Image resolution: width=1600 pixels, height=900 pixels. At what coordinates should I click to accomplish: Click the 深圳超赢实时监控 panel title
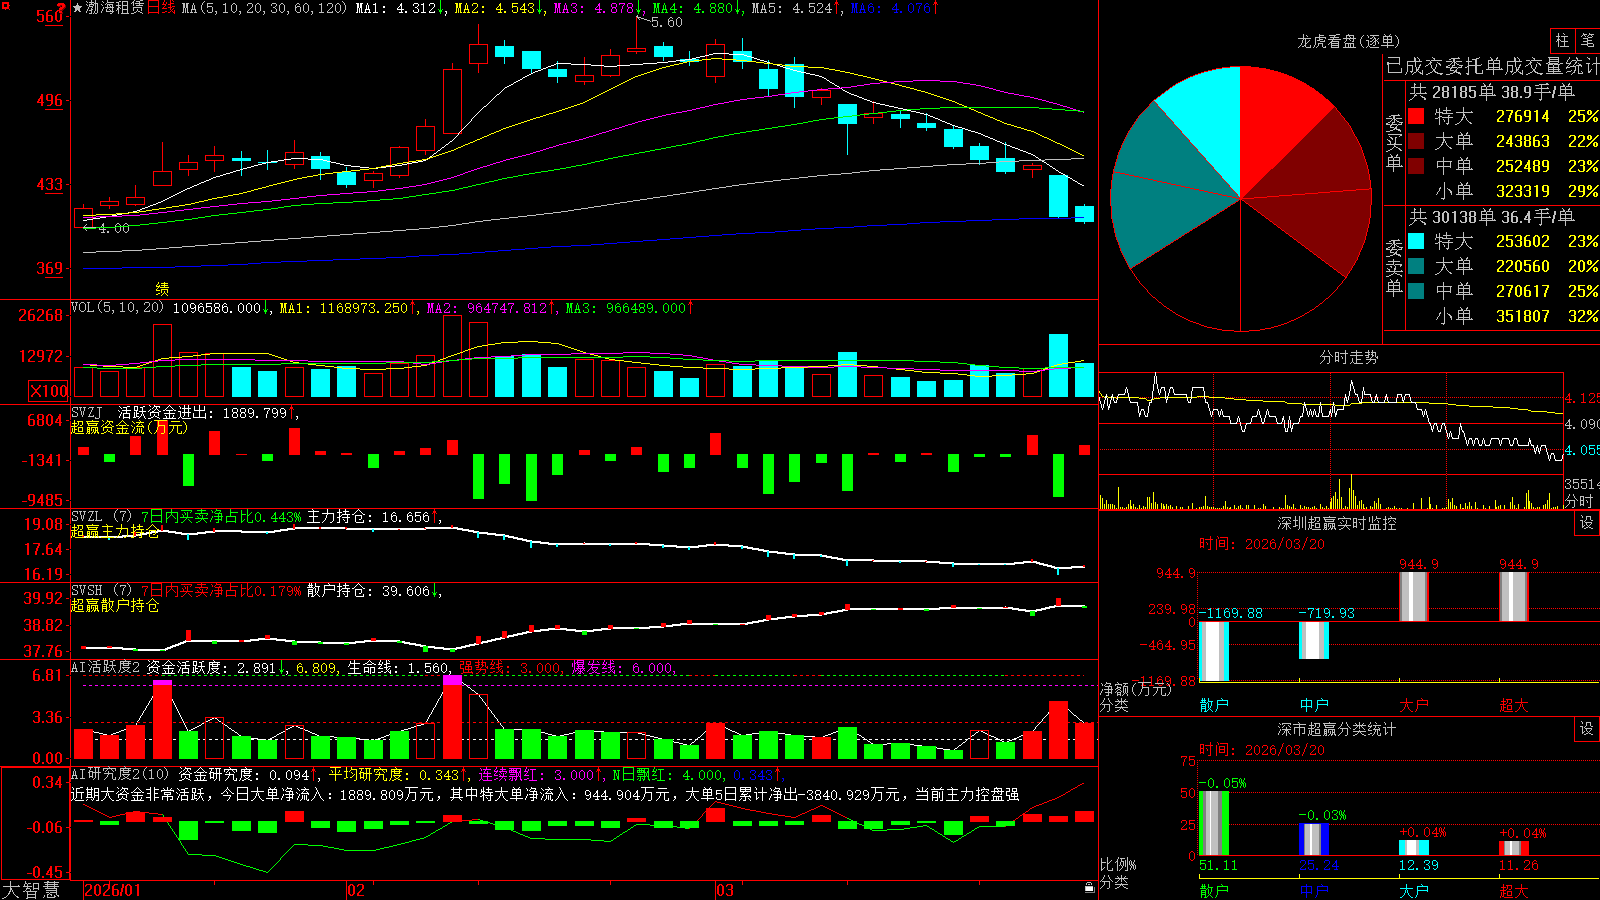click(x=1336, y=523)
